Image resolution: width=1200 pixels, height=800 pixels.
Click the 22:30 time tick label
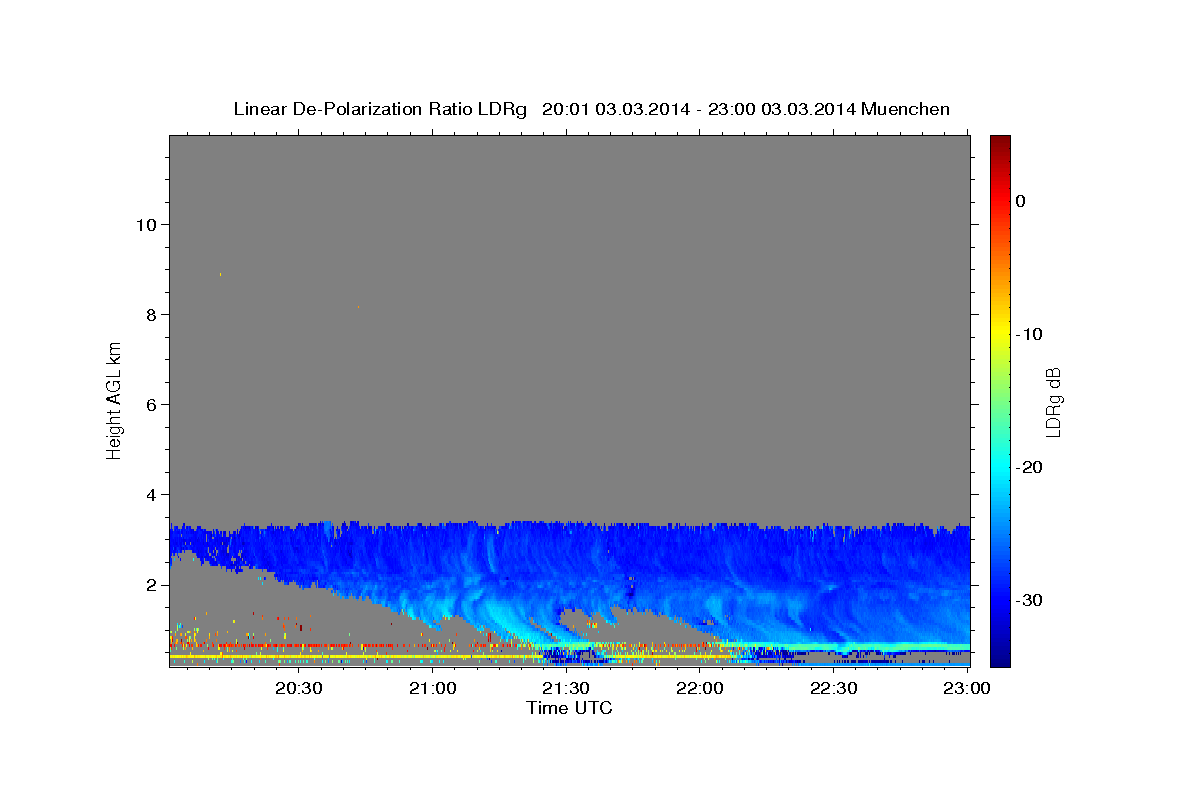[833, 688]
